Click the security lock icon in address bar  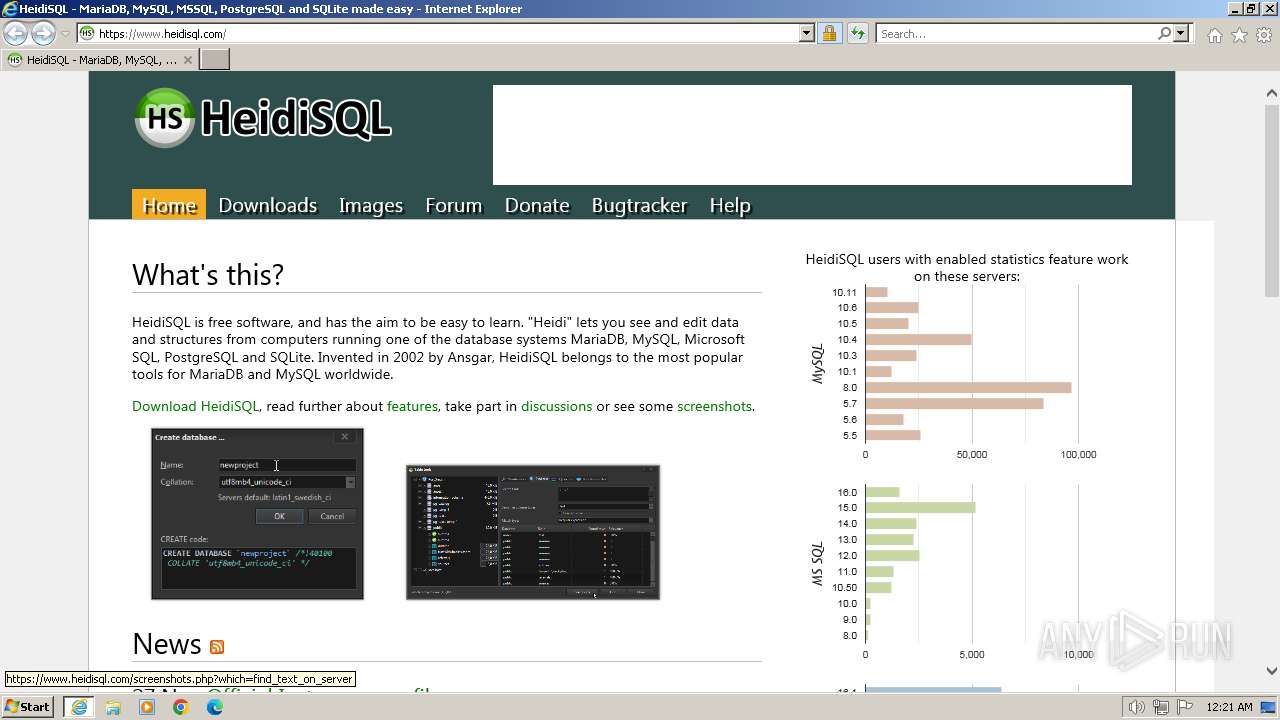(829, 33)
